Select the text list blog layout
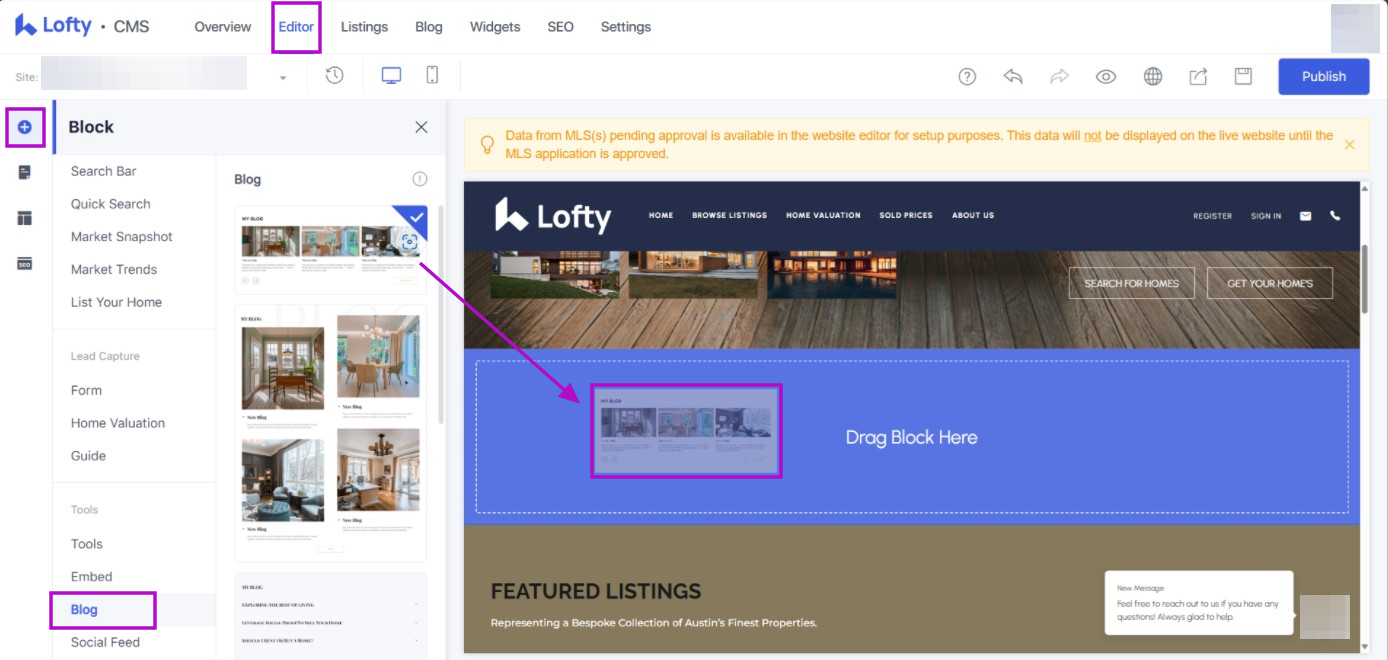The height and width of the screenshot is (660, 1388). pos(330,616)
